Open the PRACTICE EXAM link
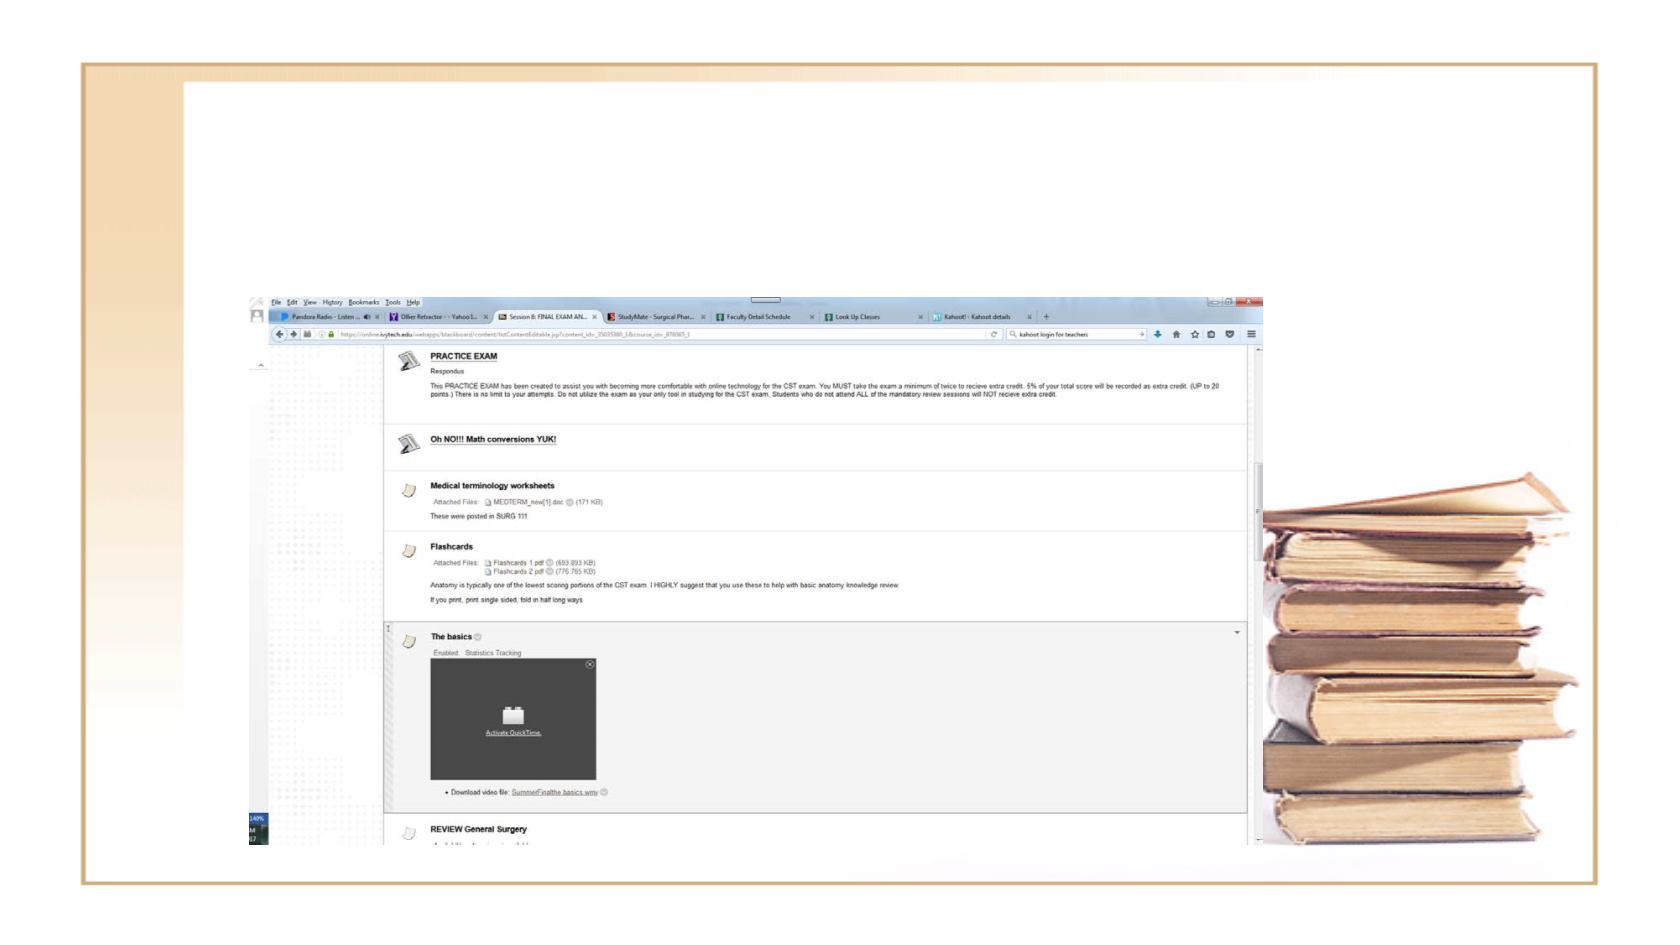The height and width of the screenshot is (945, 1680). click(x=463, y=356)
